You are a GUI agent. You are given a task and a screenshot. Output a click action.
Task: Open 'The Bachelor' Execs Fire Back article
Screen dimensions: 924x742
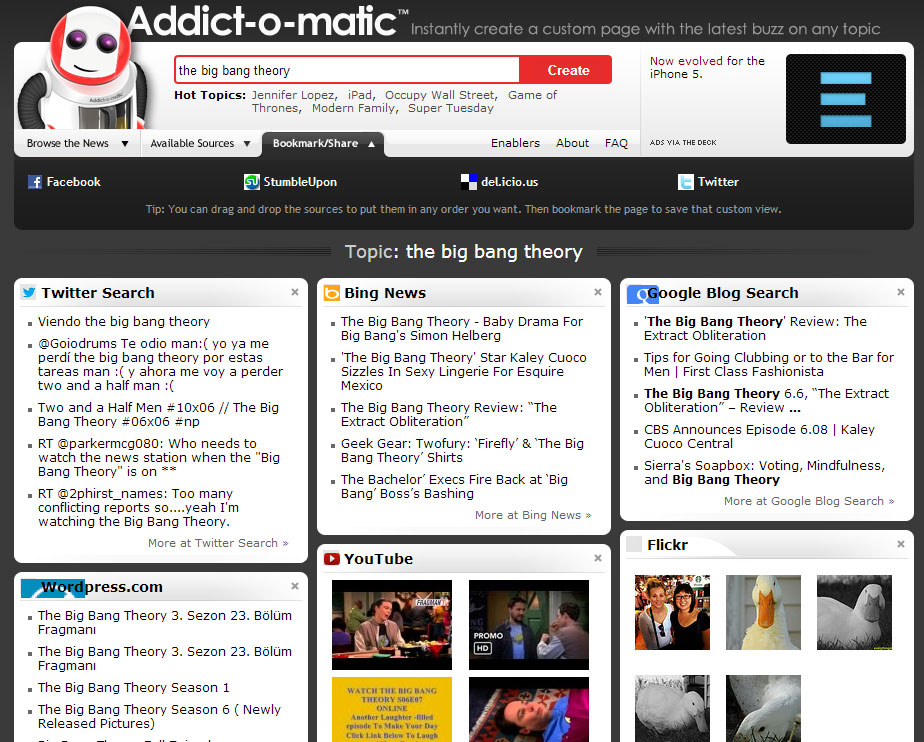tap(454, 486)
